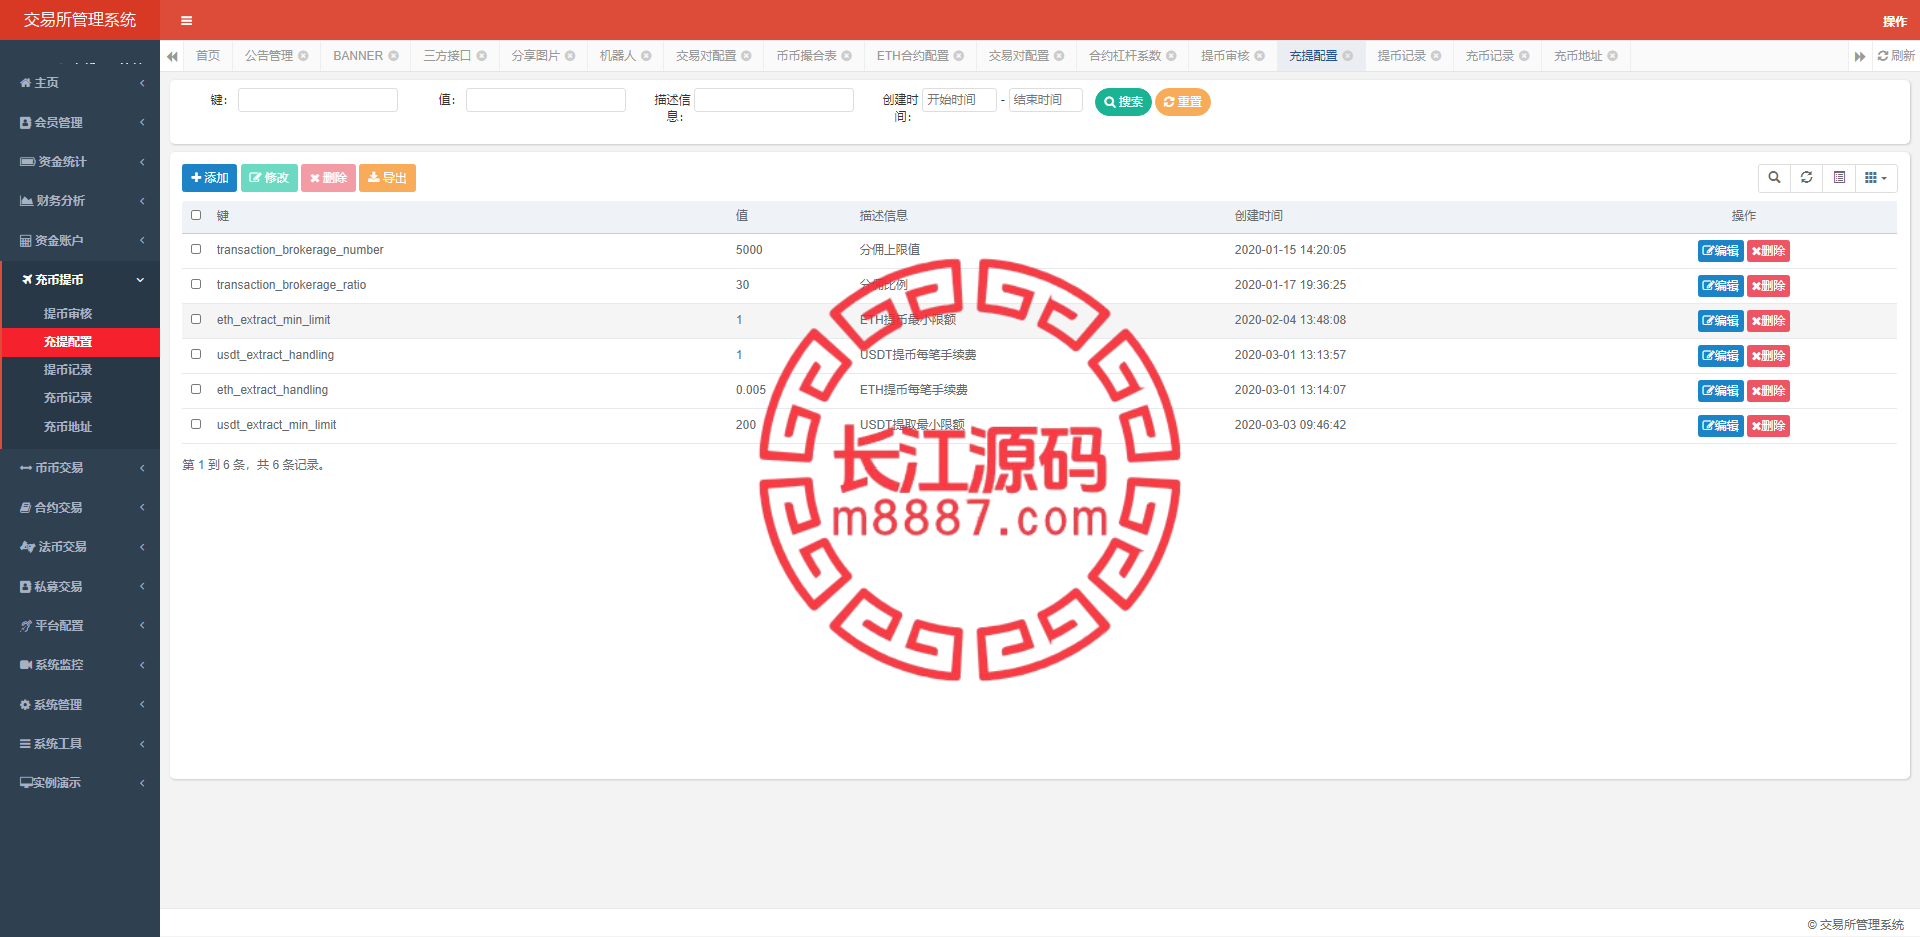This screenshot has width=1920, height=937.
Task: Click the pink 删除 toolbar button
Action: click(328, 178)
